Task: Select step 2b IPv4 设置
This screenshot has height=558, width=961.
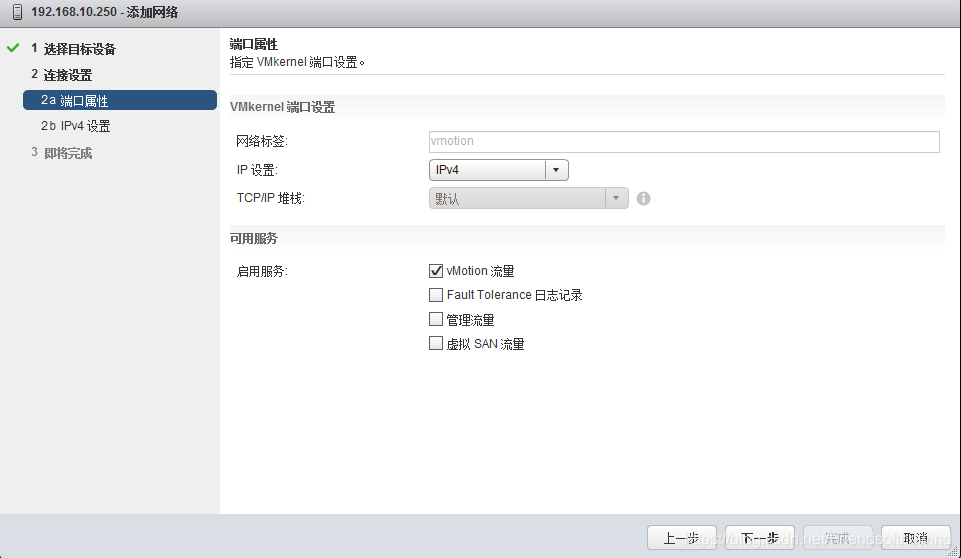Action: click(x=75, y=126)
